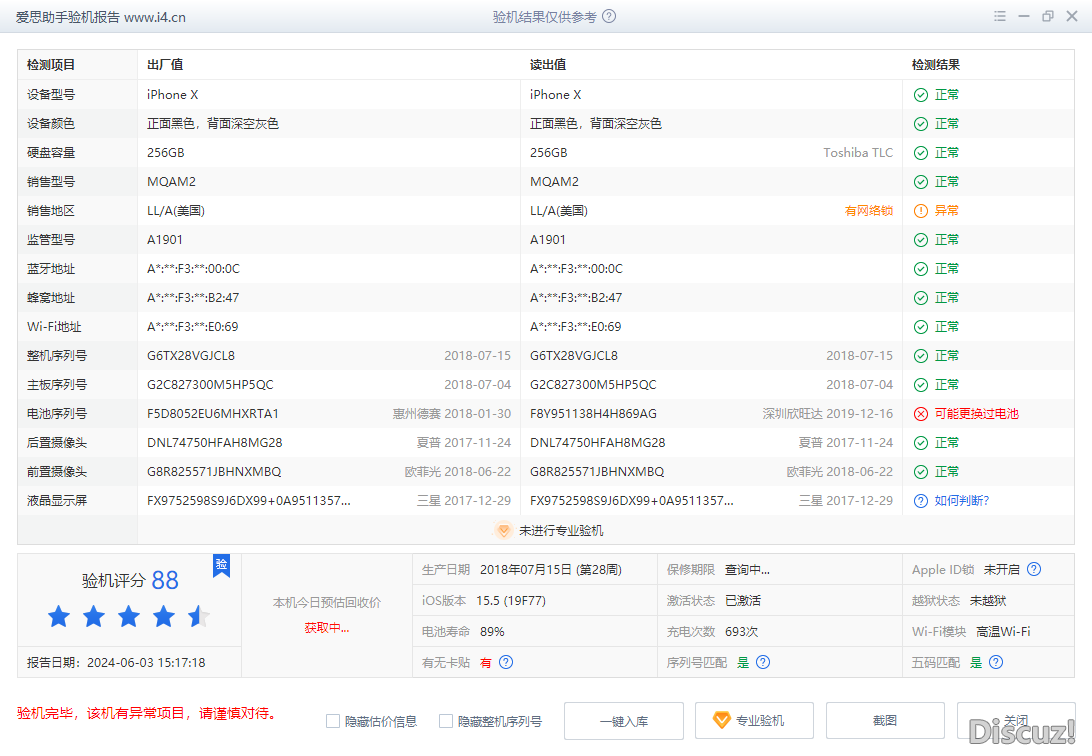Screen dimensions: 1092x756
Task: Click the first rating star
Action: tap(59, 616)
